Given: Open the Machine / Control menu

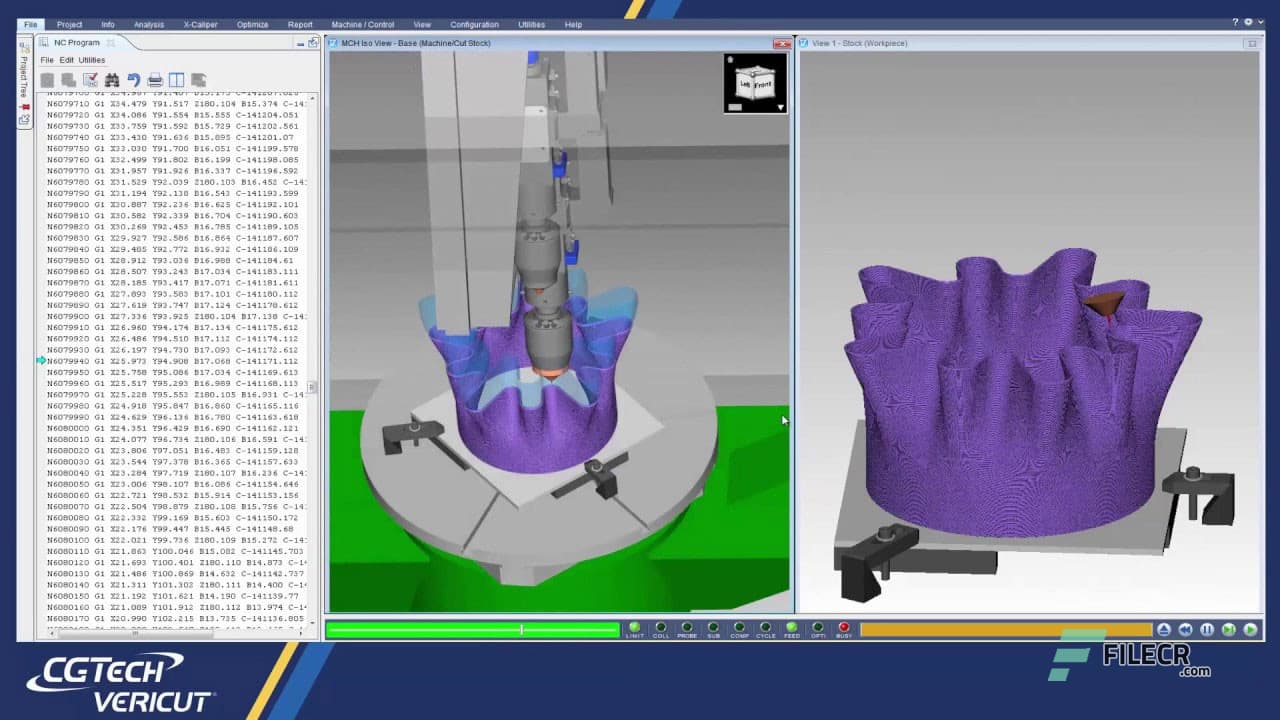Looking at the screenshot, I should point(362,24).
